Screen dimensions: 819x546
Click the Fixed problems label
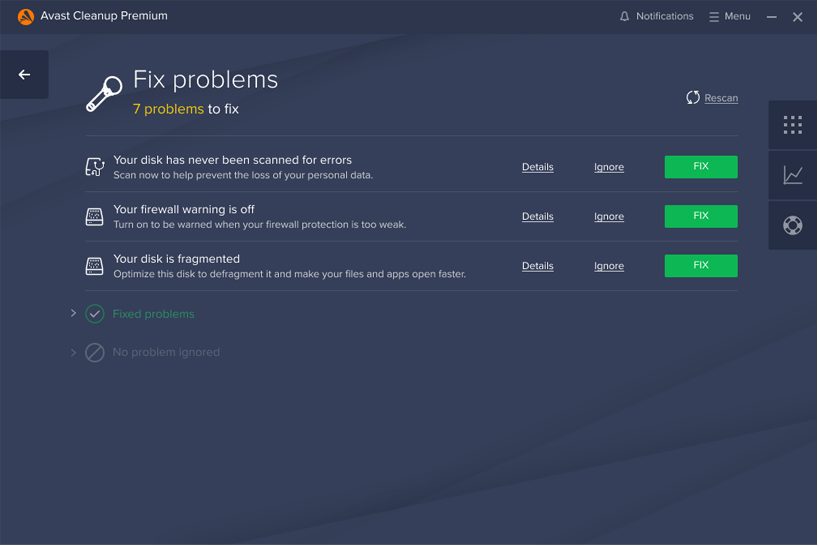tap(153, 314)
